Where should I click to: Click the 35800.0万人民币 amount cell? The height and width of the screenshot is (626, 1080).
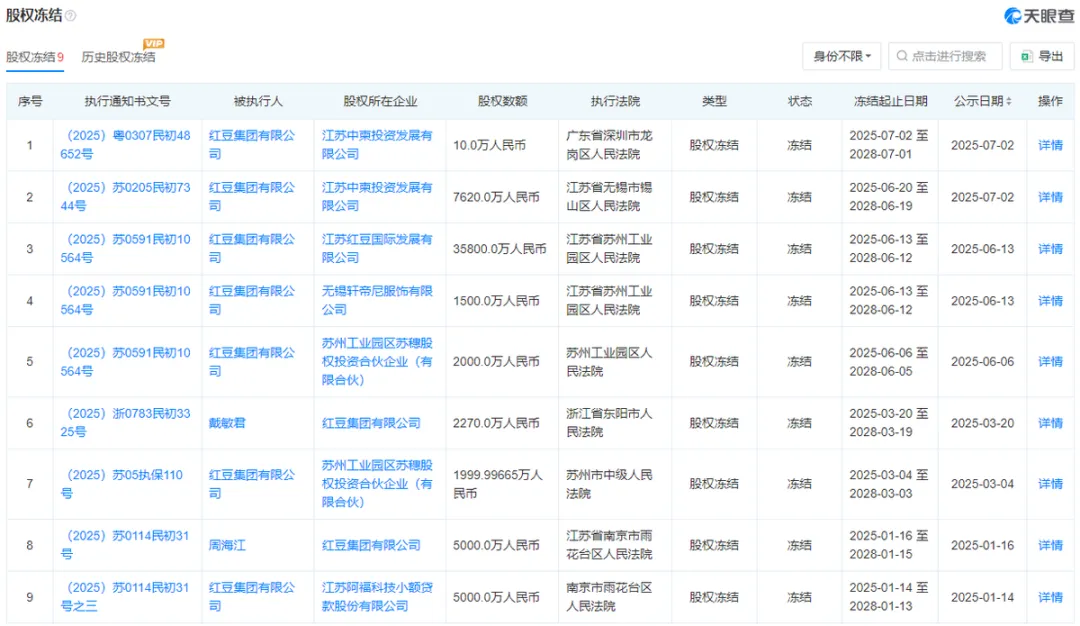click(499, 249)
